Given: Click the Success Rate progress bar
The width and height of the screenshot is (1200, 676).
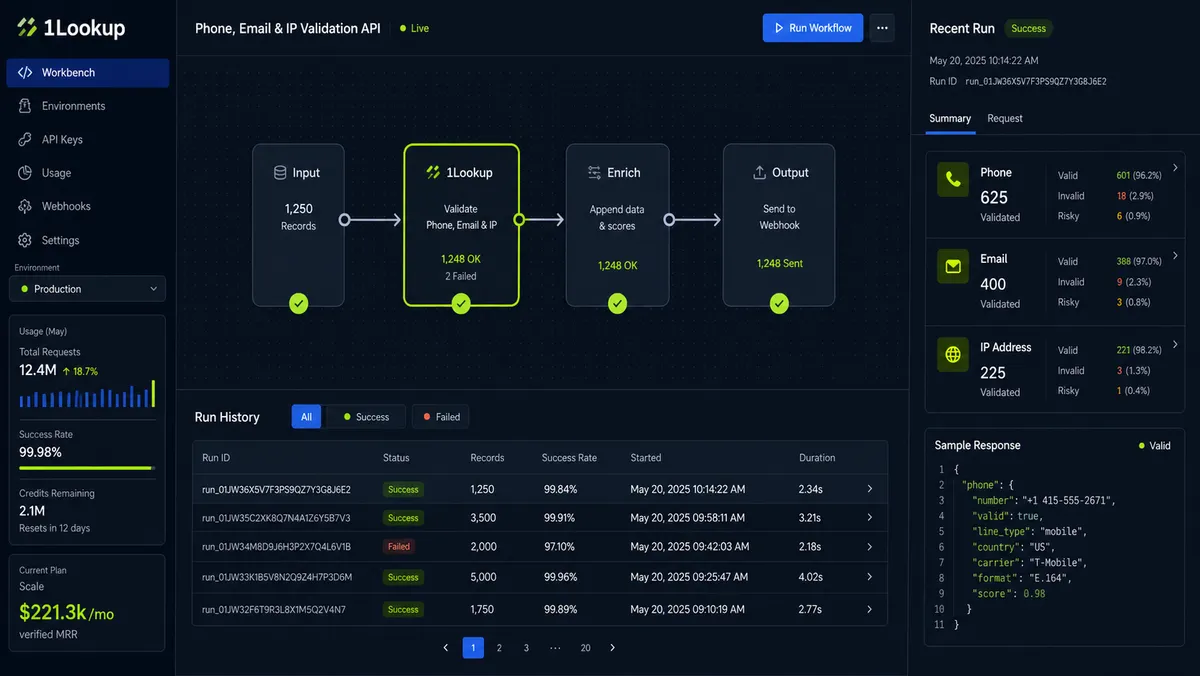Looking at the screenshot, I should pos(87,468).
